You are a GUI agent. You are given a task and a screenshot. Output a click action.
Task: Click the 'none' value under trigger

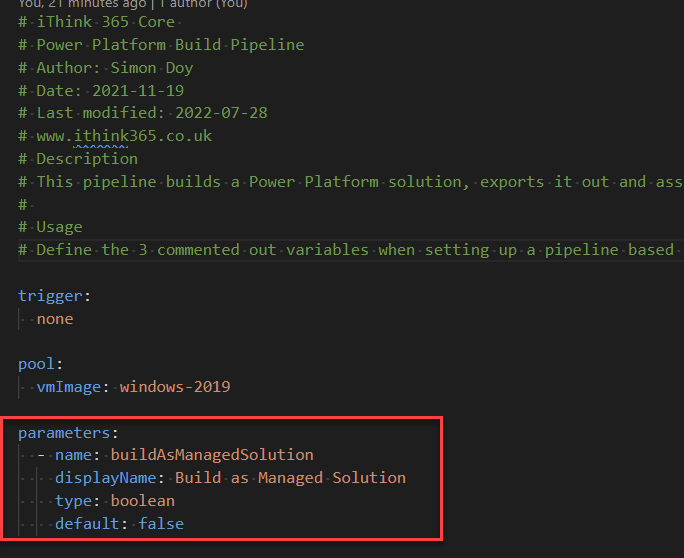tap(55, 319)
